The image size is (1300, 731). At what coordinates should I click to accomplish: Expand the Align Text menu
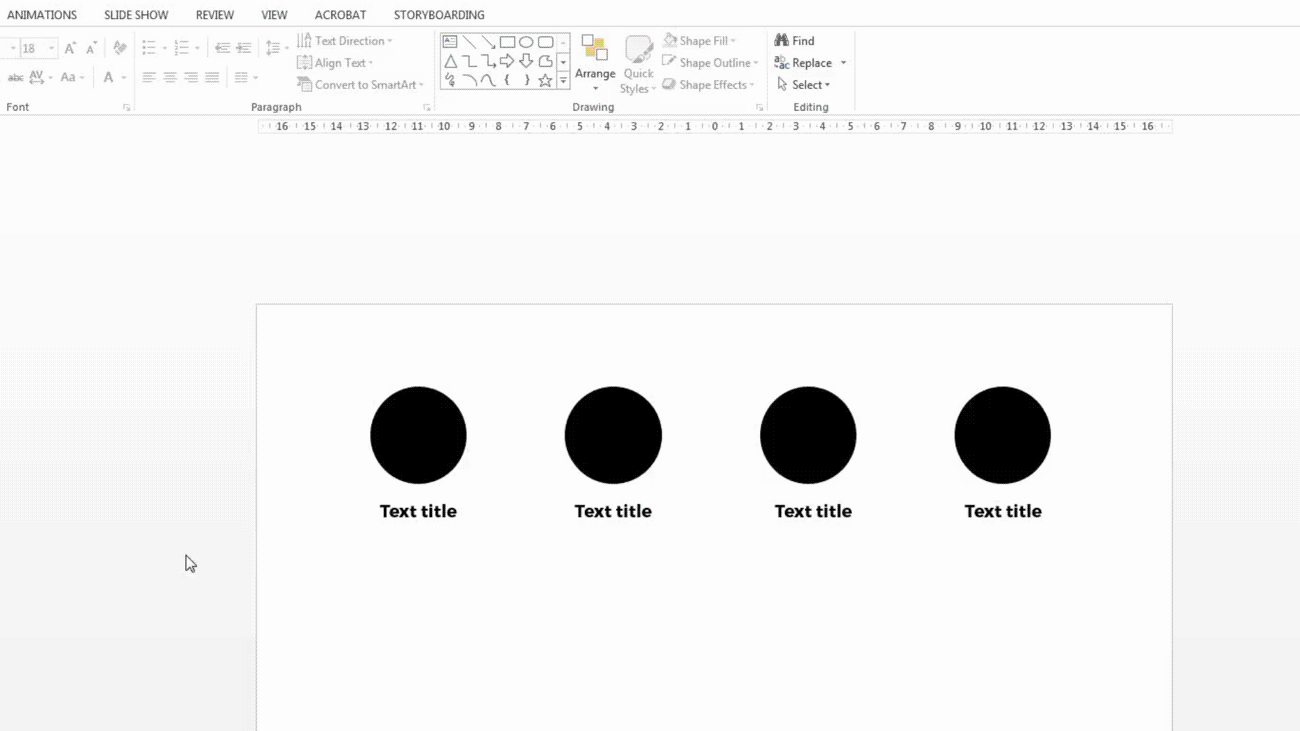tap(336, 63)
